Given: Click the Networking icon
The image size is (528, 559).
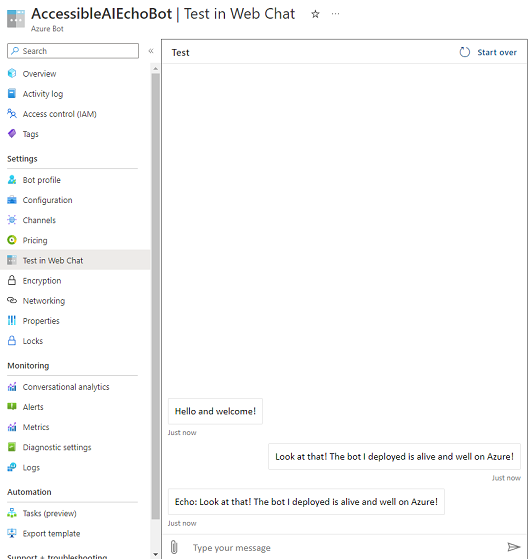Looking at the screenshot, I should tap(12, 301).
